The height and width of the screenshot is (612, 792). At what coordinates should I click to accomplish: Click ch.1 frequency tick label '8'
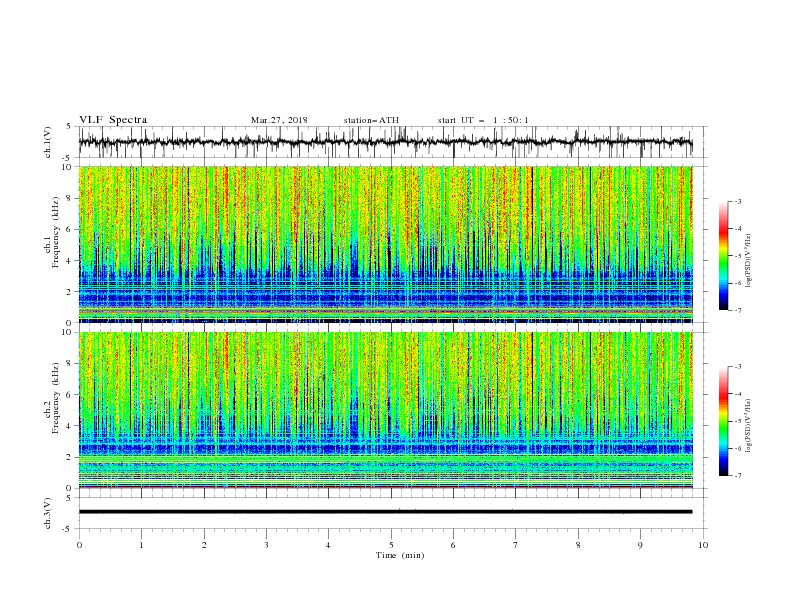click(x=70, y=198)
